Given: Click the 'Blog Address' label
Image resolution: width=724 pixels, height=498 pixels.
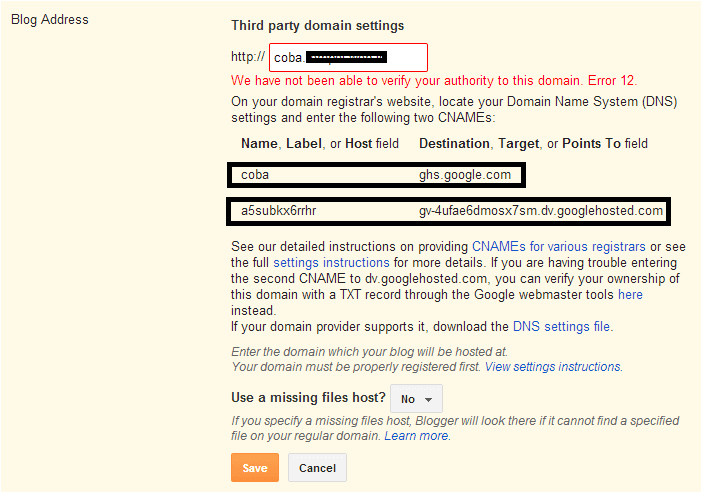Looking at the screenshot, I should 50,19.
